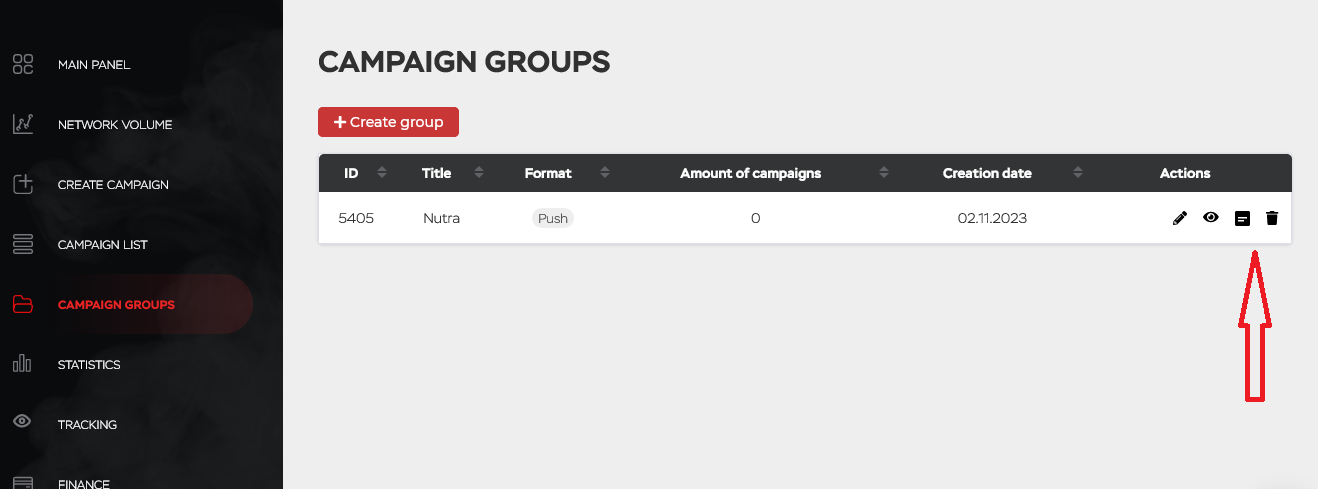Click the pencil edit icon for Nutra

1180,218
